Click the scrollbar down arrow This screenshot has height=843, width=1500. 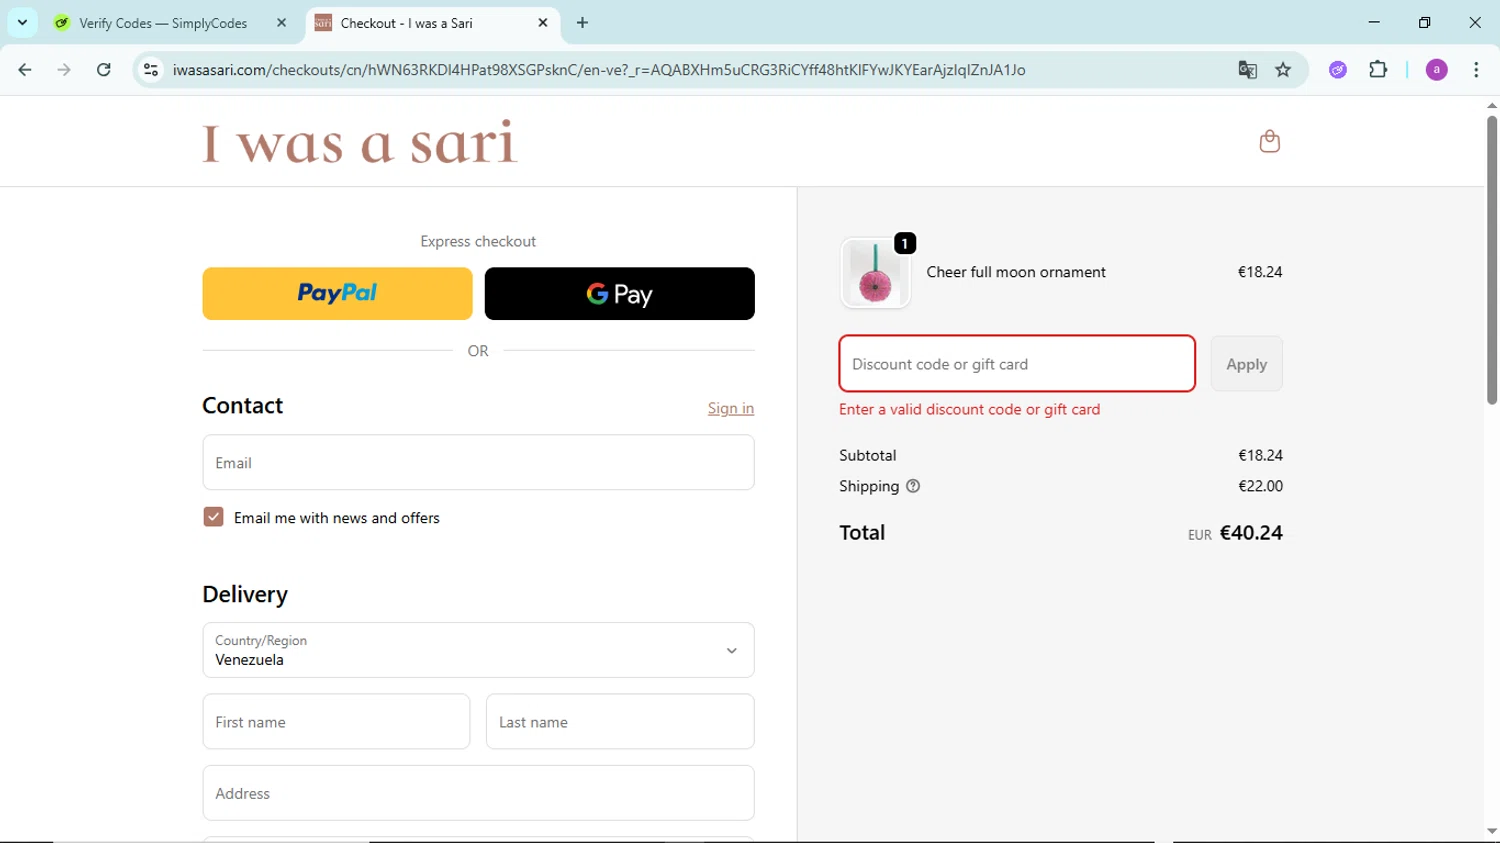[x=1491, y=831]
